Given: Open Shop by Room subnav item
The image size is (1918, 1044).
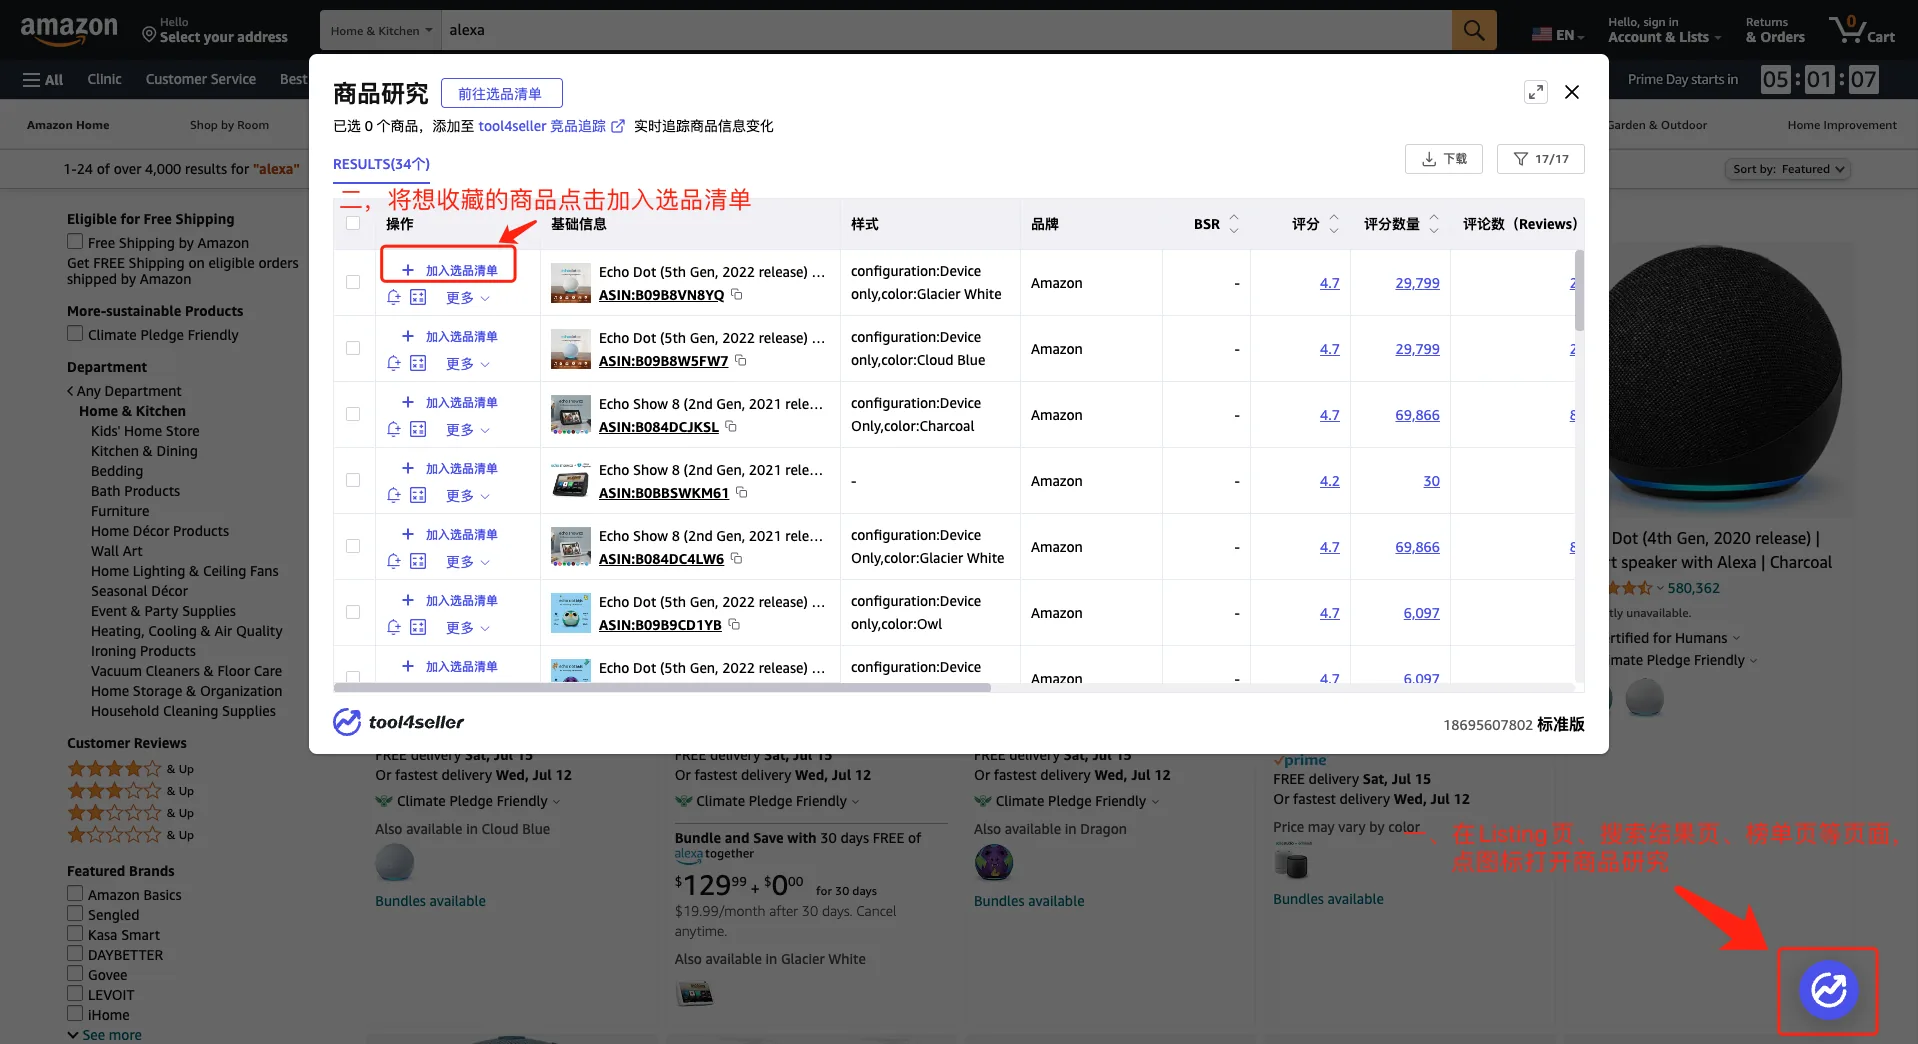Looking at the screenshot, I should coord(229,125).
